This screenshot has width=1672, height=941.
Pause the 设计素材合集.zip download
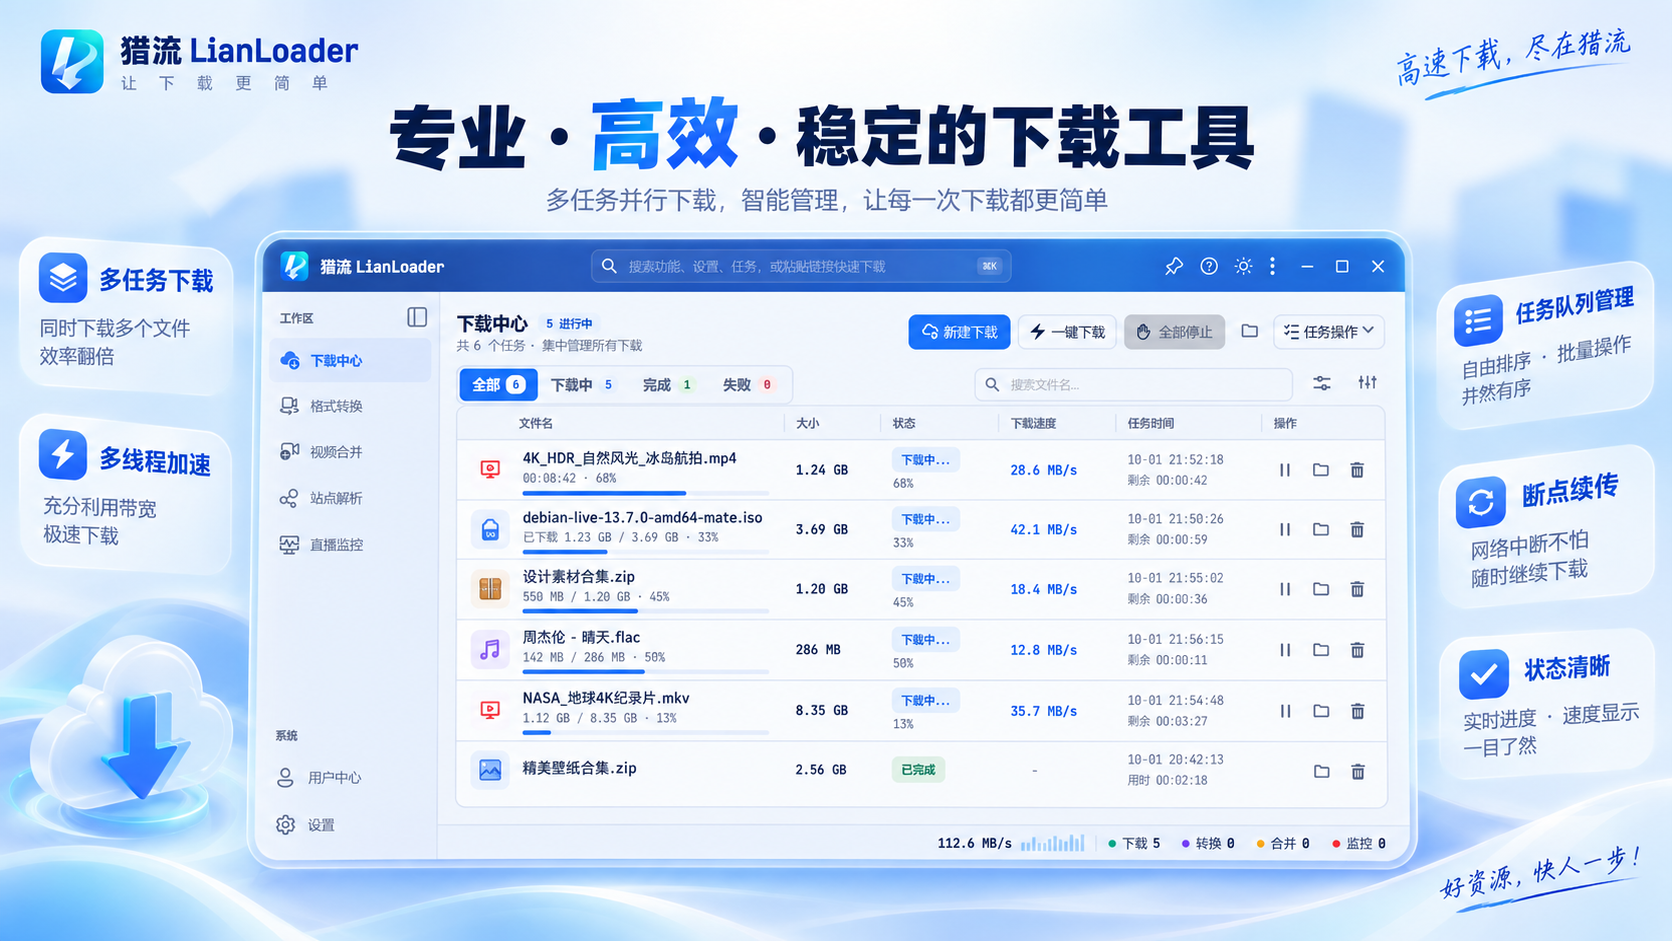[x=1285, y=590]
